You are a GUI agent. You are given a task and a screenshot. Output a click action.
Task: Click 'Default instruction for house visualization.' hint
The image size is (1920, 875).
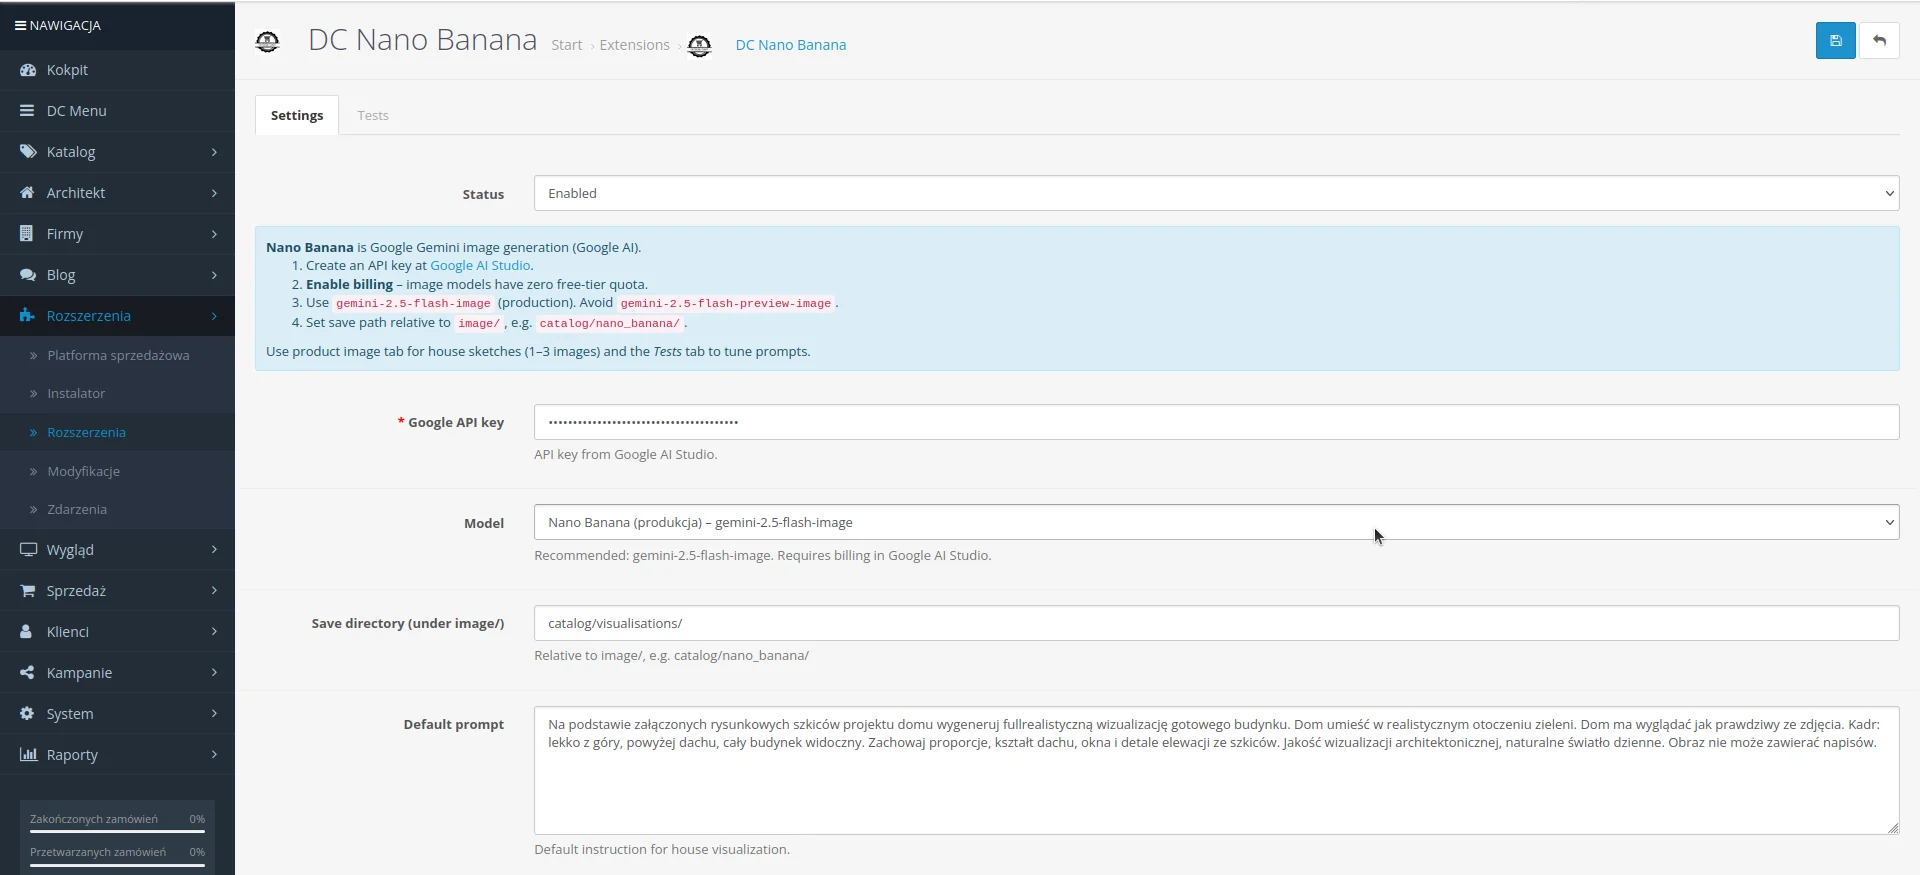pos(662,849)
